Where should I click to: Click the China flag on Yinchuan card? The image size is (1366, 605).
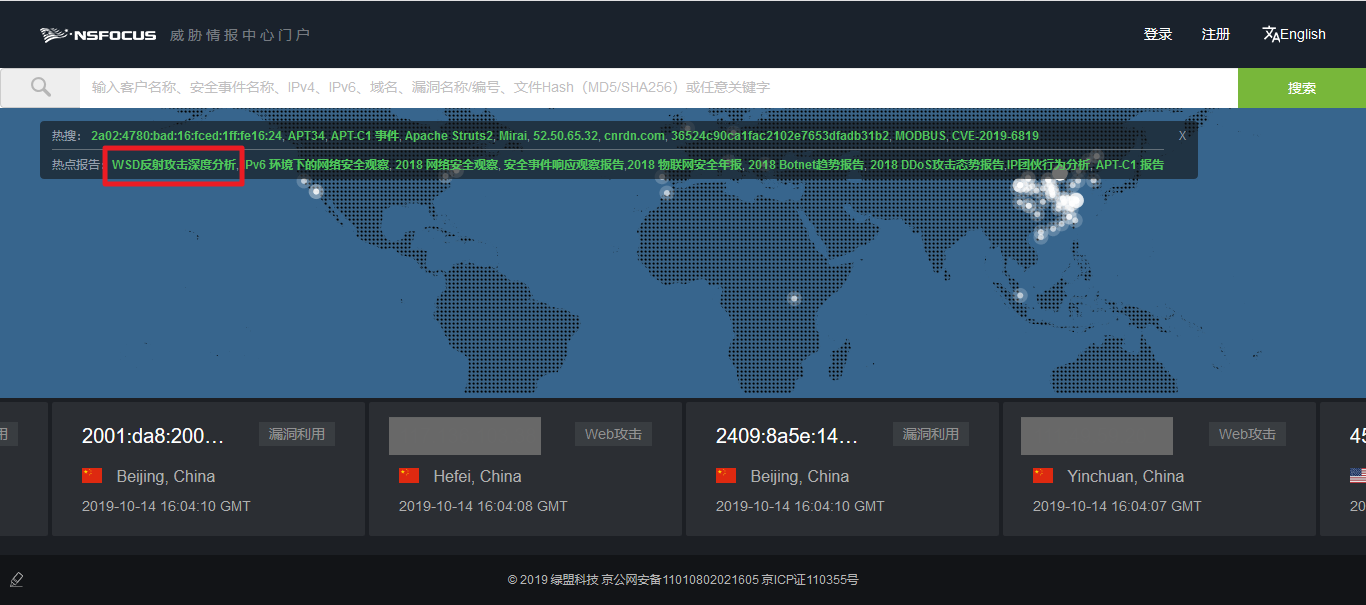click(1043, 476)
